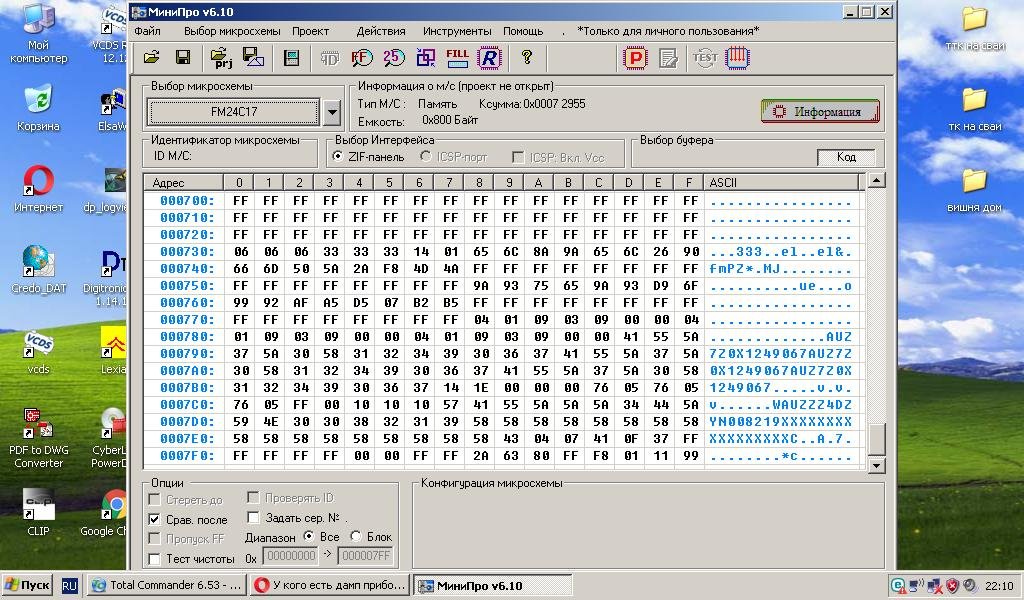The width and height of the screenshot is (1024, 600).
Task: Uncheck the Срав. после checkbox
Action: [x=154, y=520]
